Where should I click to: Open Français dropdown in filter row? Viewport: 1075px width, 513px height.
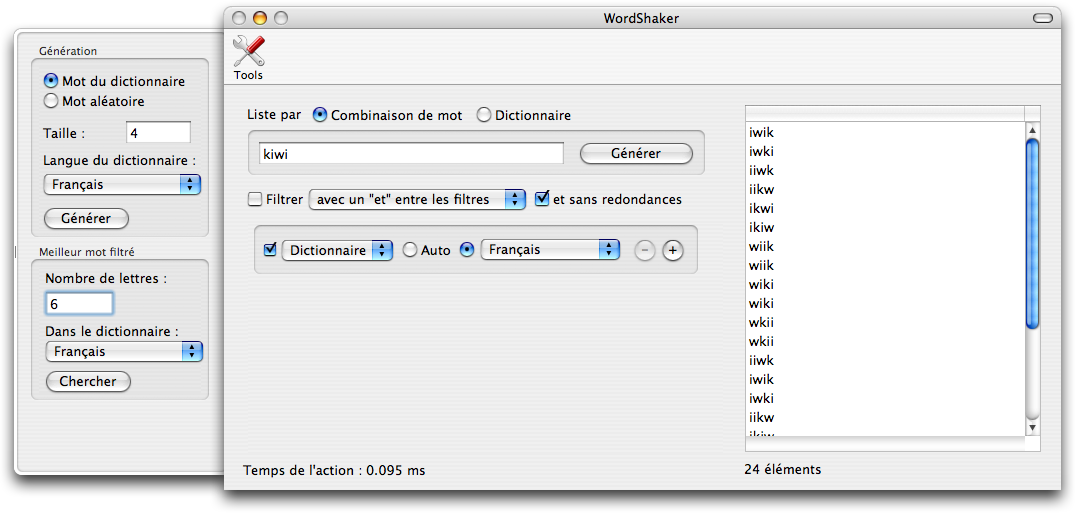pos(550,250)
